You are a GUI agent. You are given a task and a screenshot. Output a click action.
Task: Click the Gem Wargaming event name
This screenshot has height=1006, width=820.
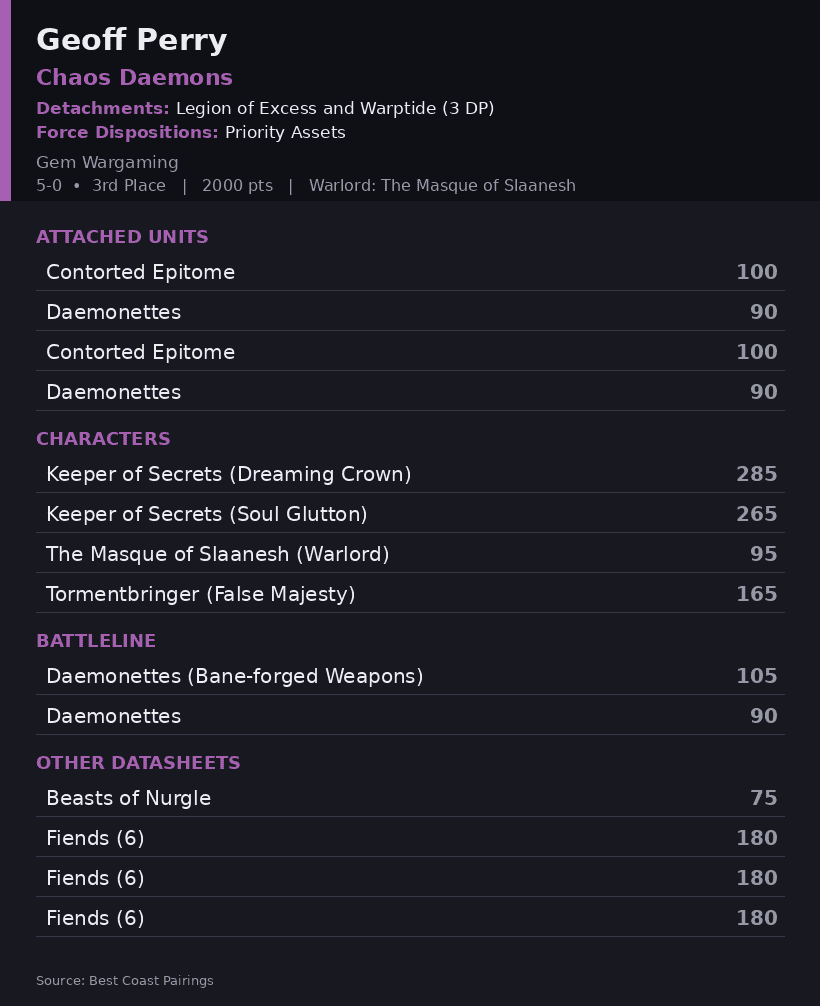click(107, 162)
